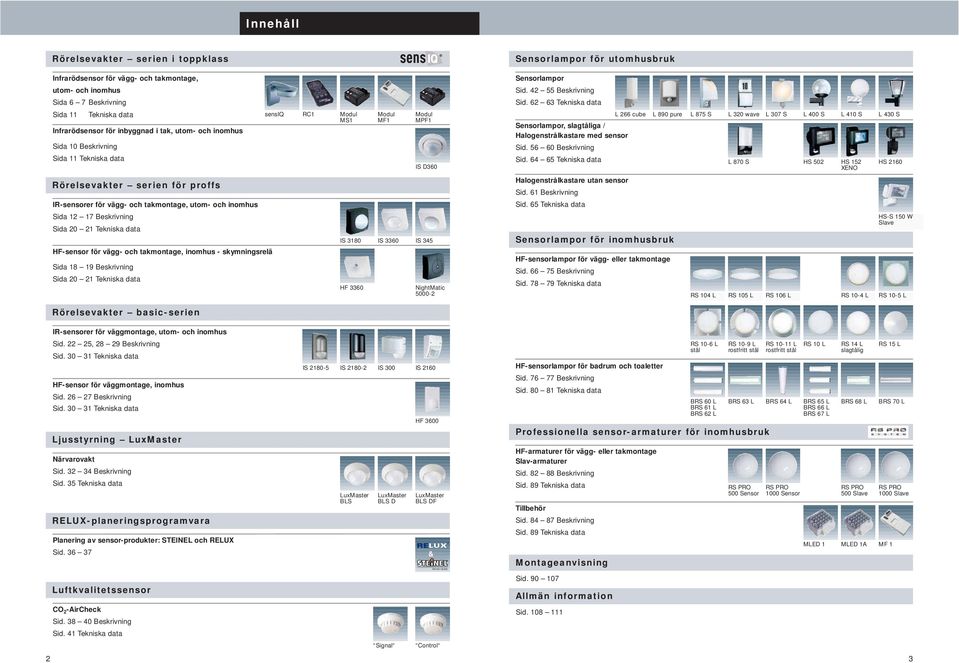Click the sensIQ product thumbnail
Screen dimensions: 959x663
281,93
